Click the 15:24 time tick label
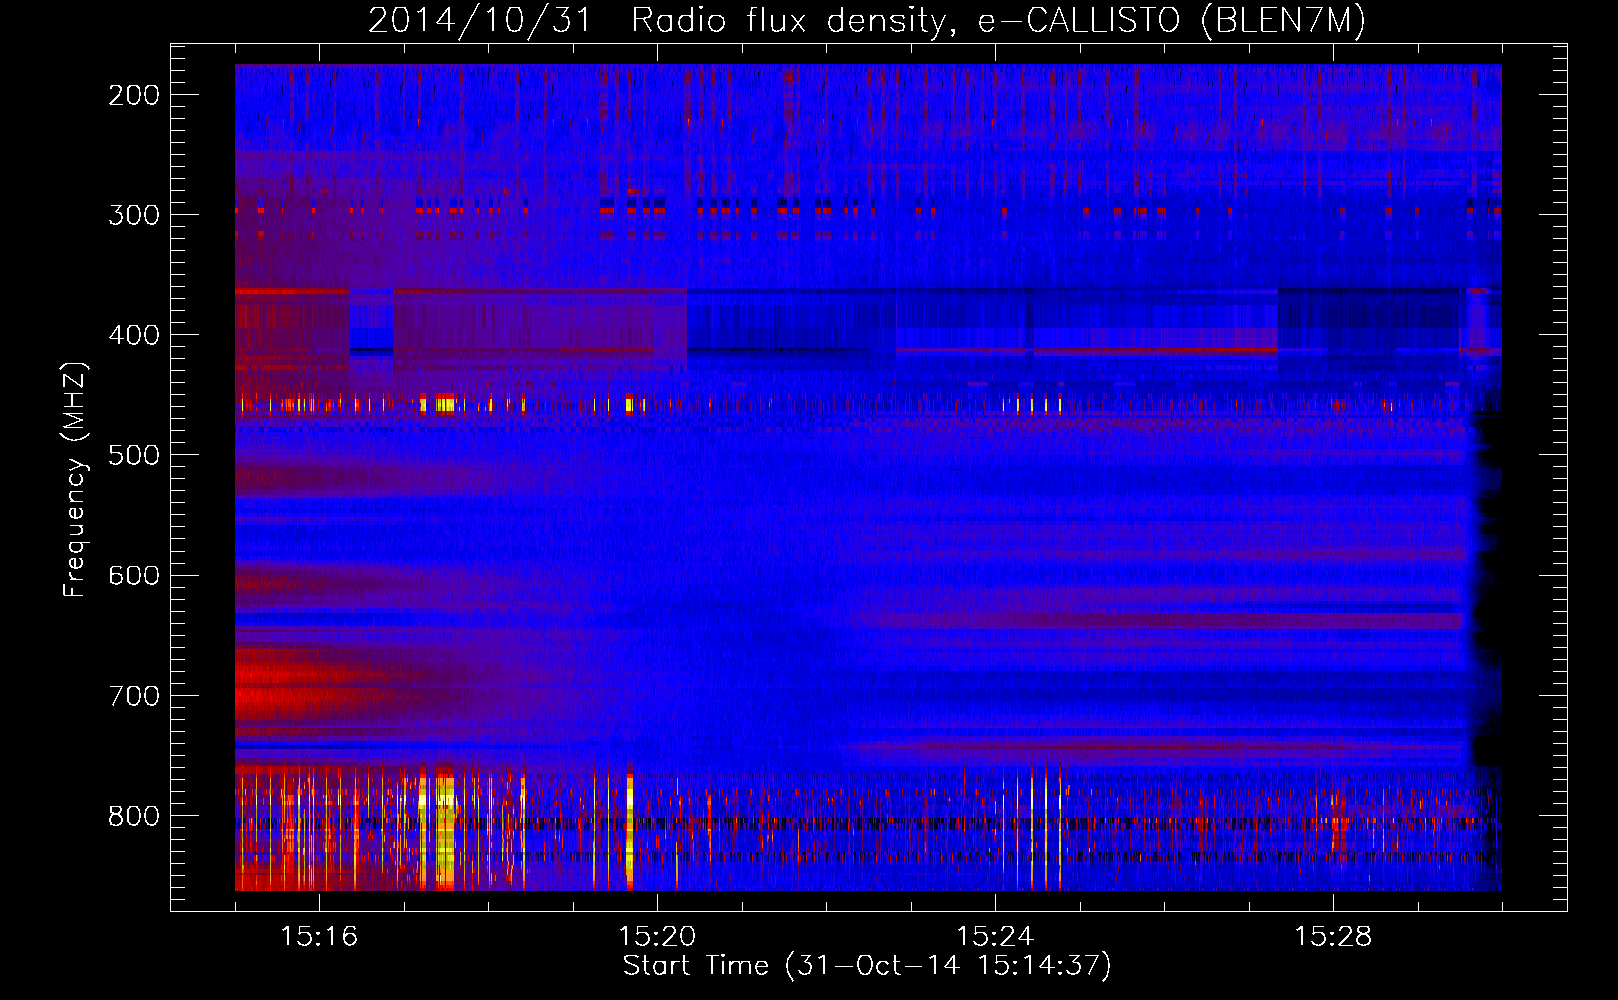1618x1000 pixels. point(995,936)
